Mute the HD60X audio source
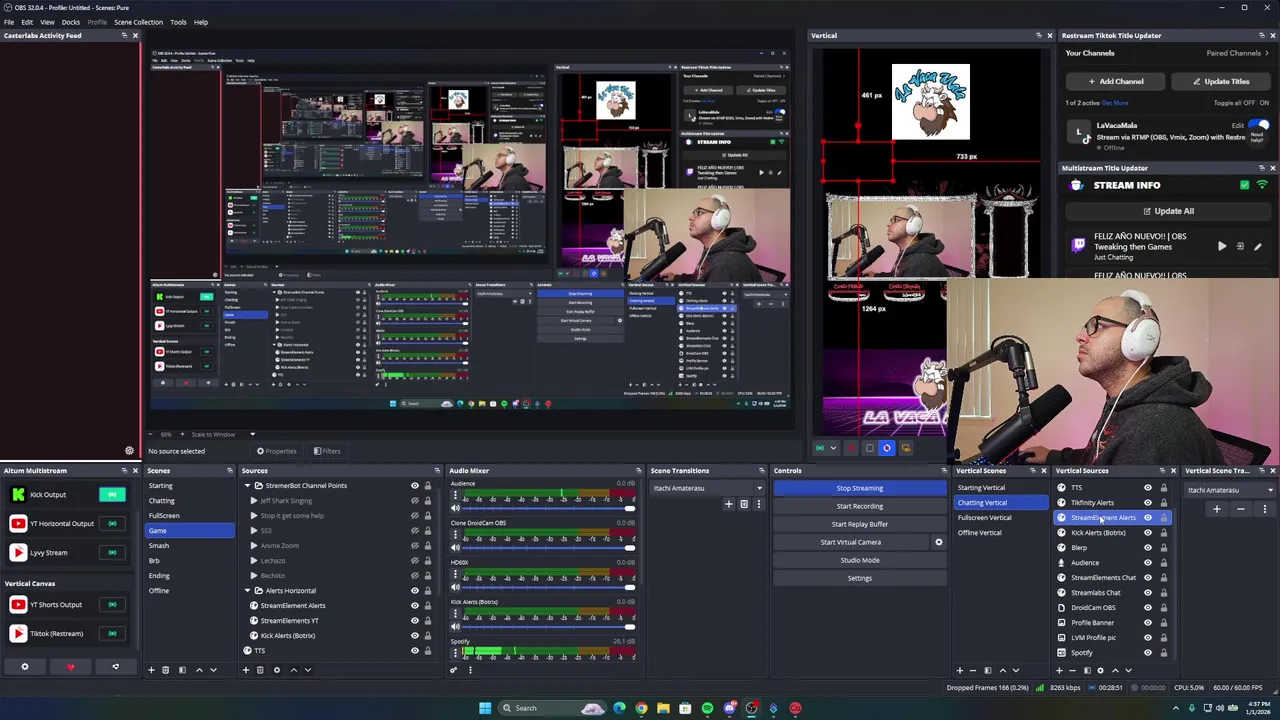 point(455,587)
